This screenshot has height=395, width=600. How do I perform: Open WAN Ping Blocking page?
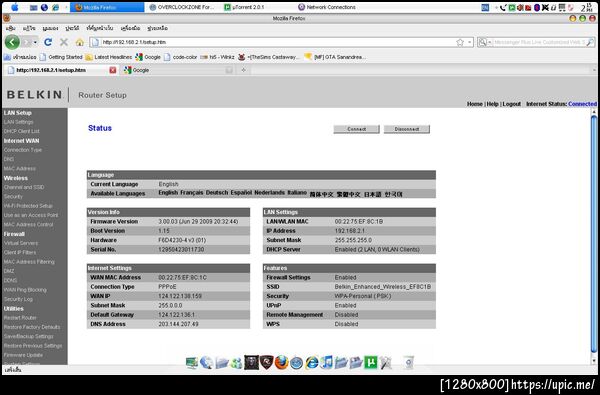[25, 290]
